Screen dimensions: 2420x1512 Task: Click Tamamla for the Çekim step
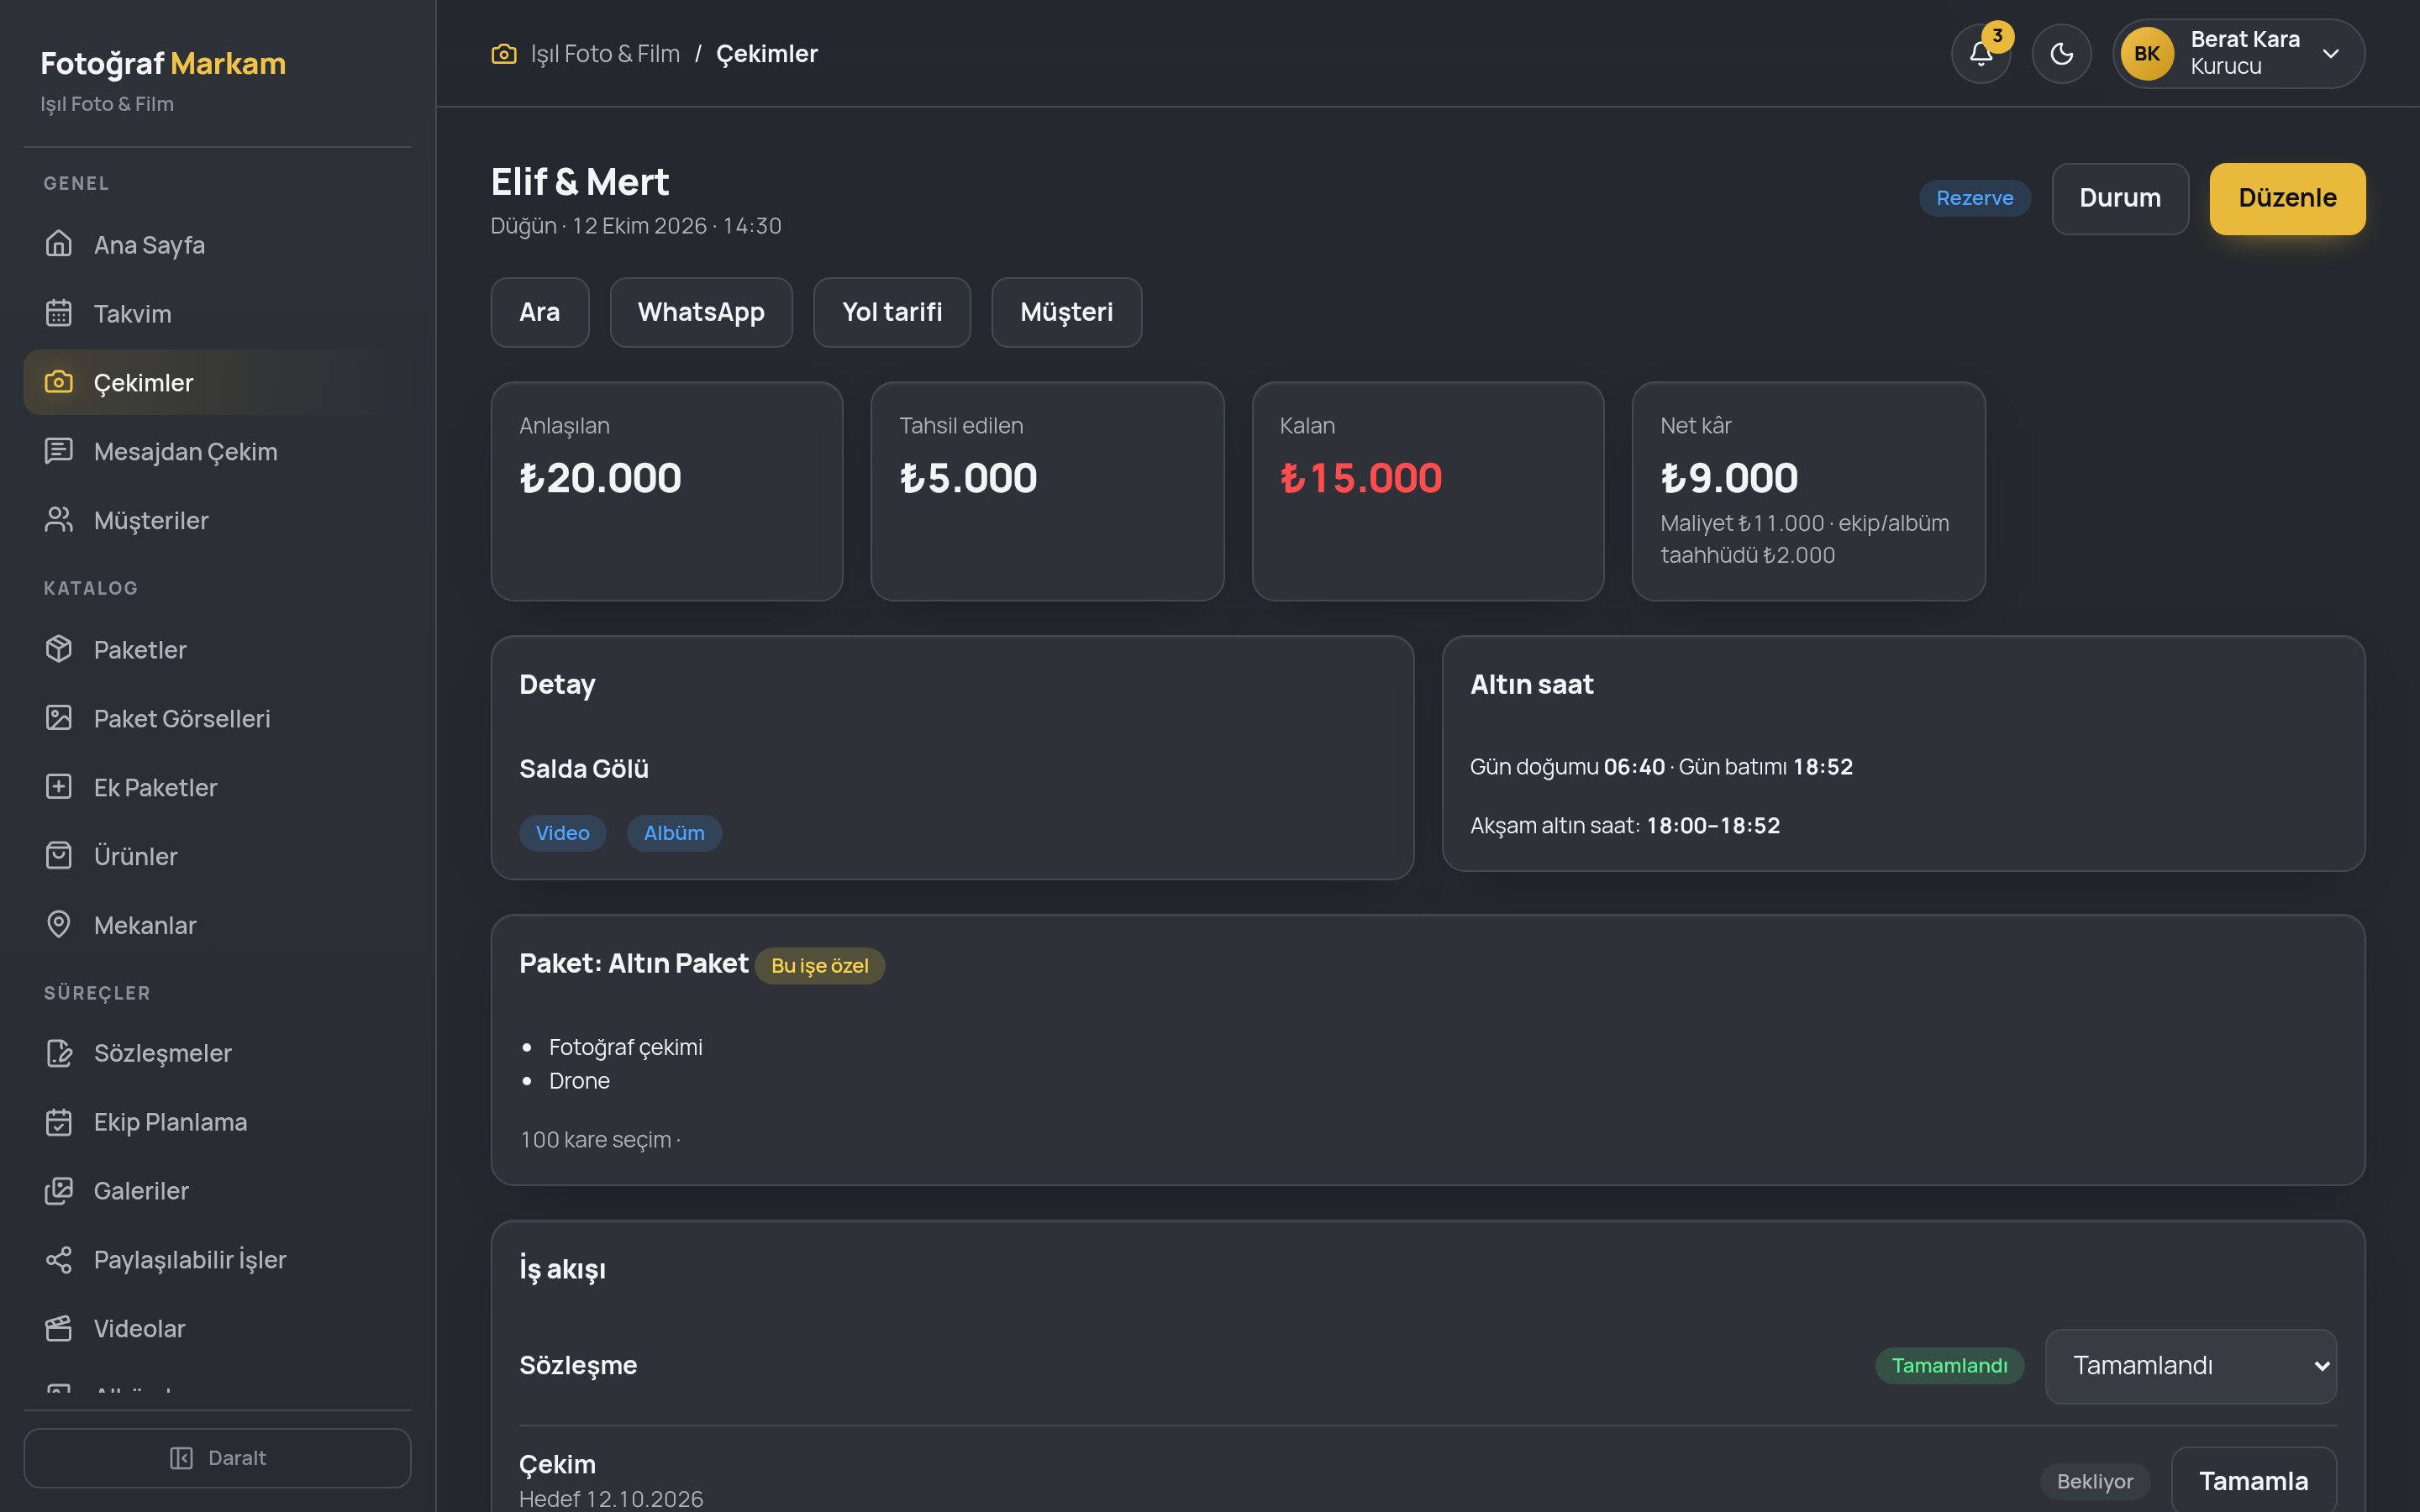tap(2254, 1481)
